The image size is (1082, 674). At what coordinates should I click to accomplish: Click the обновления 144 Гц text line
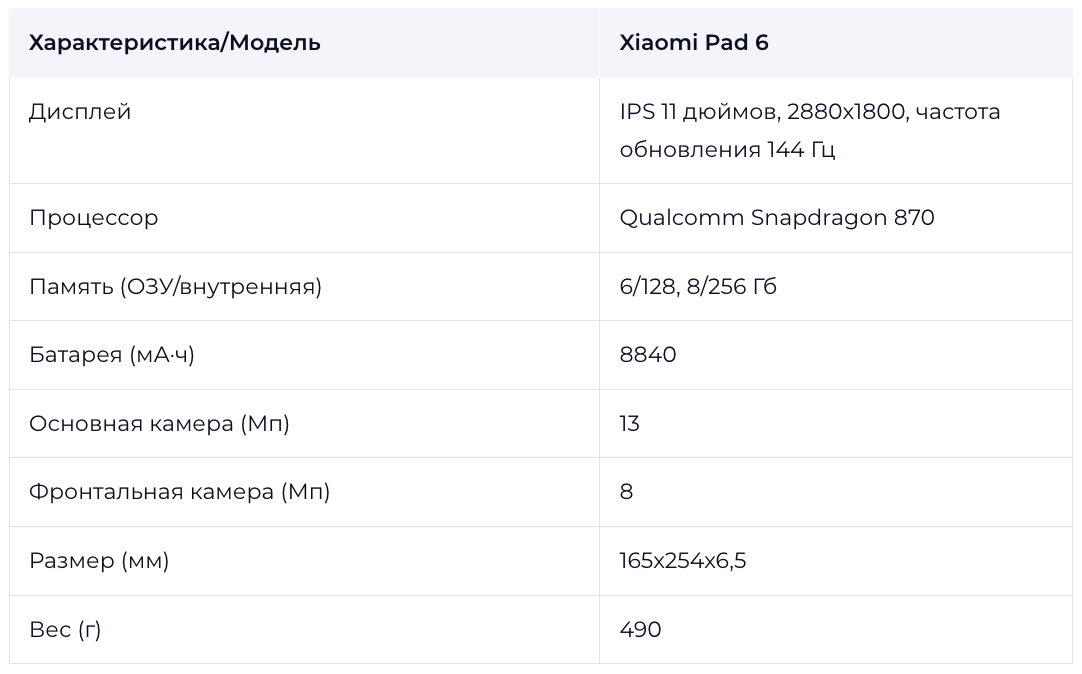(x=727, y=150)
